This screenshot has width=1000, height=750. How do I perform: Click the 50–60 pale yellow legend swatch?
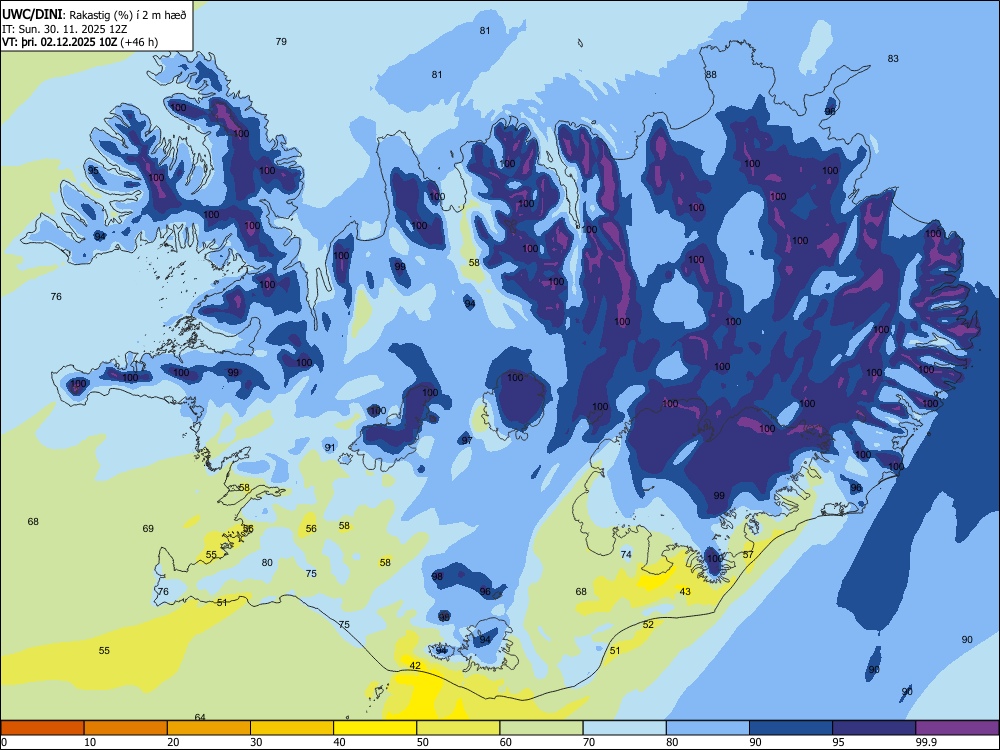pos(459,728)
